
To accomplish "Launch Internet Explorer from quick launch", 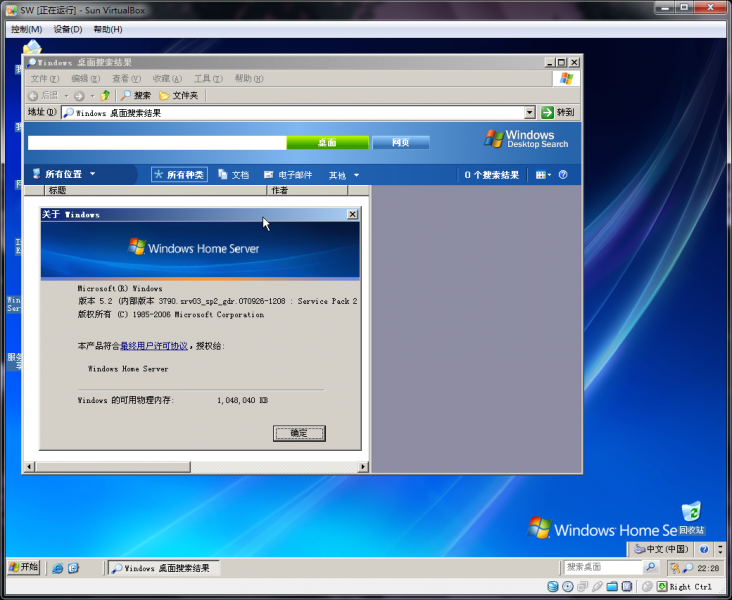I will coord(57,568).
